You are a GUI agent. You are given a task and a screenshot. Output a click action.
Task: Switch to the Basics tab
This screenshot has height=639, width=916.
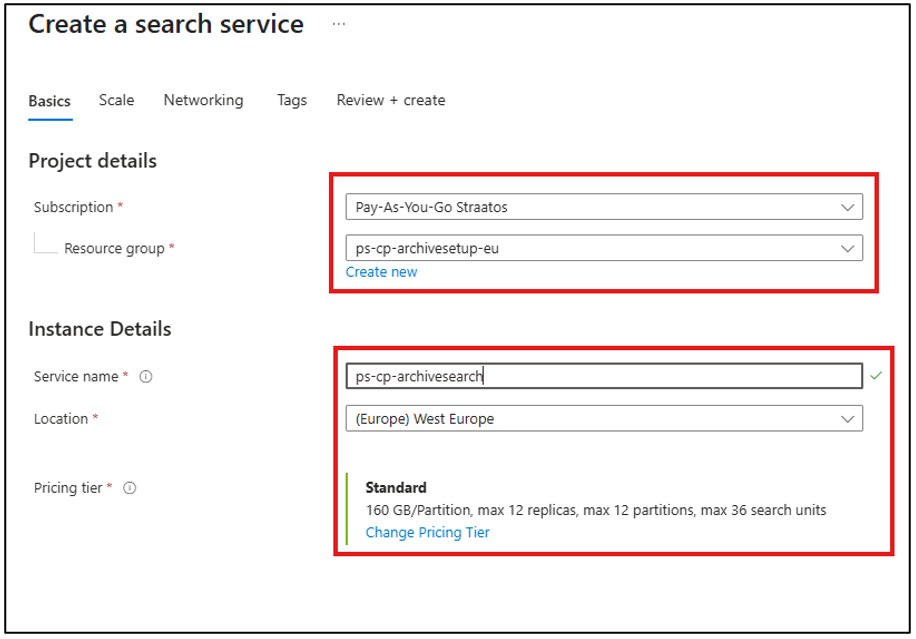(x=49, y=101)
